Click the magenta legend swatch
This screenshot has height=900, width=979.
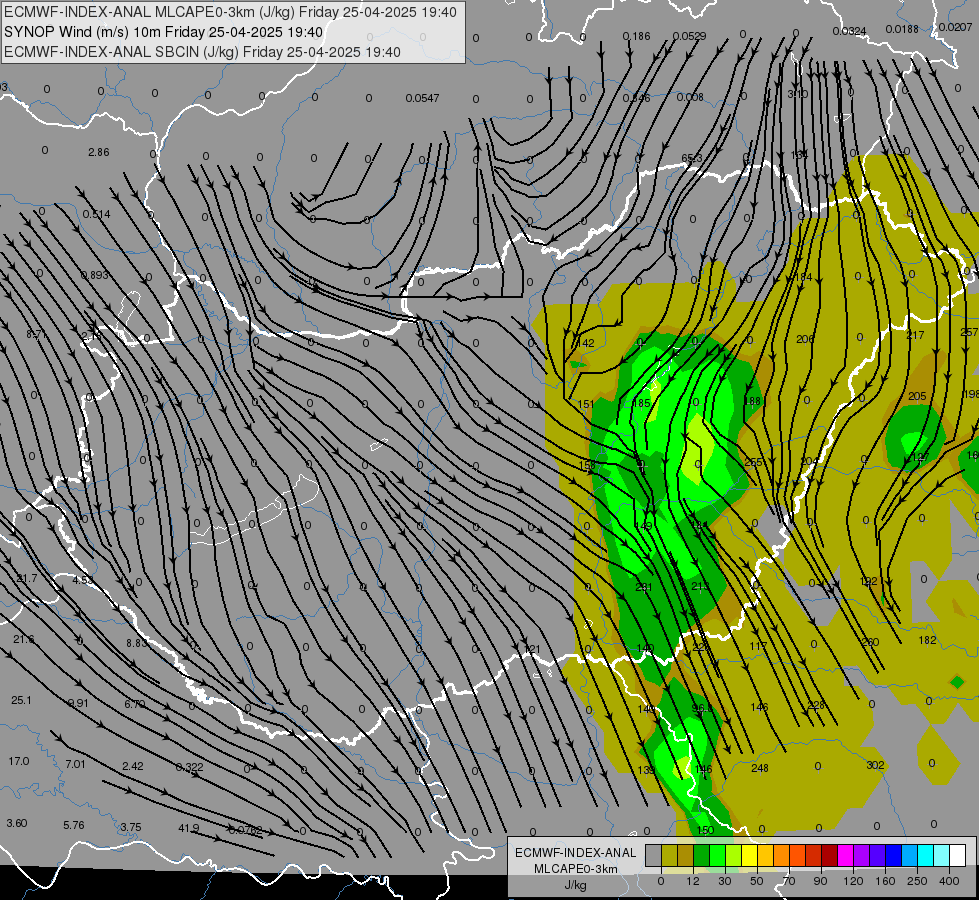coord(846,855)
